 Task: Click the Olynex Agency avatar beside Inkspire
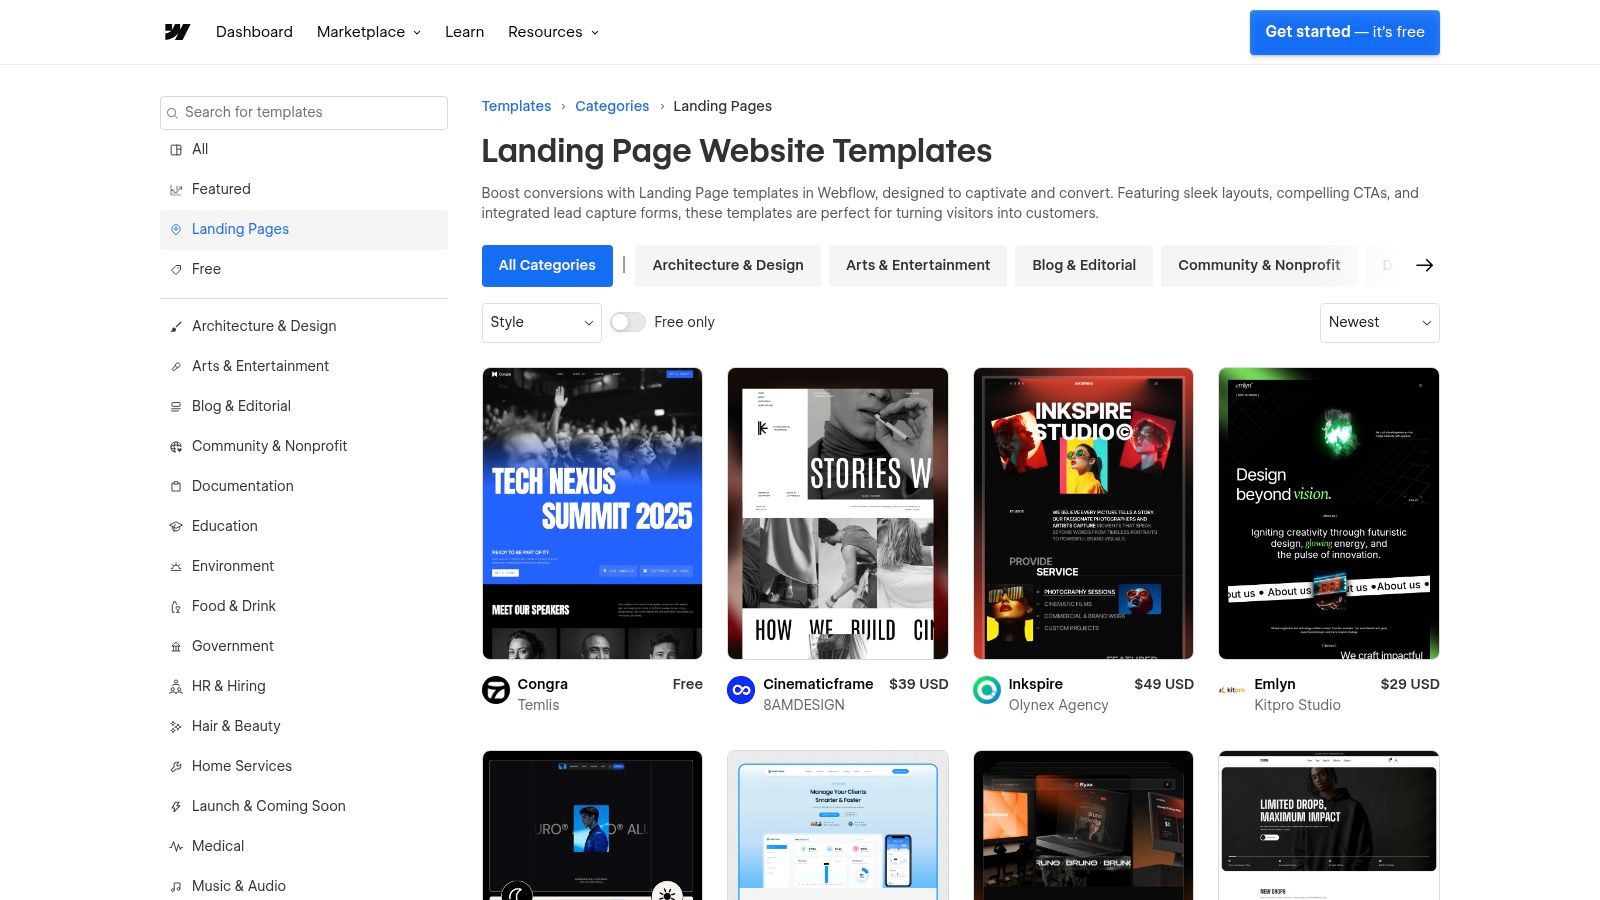pyautogui.click(x=986, y=690)
